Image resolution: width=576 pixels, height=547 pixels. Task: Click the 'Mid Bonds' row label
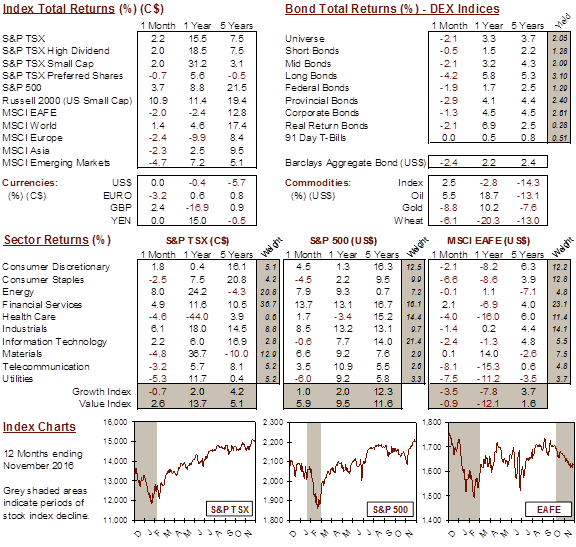(308, 64)
